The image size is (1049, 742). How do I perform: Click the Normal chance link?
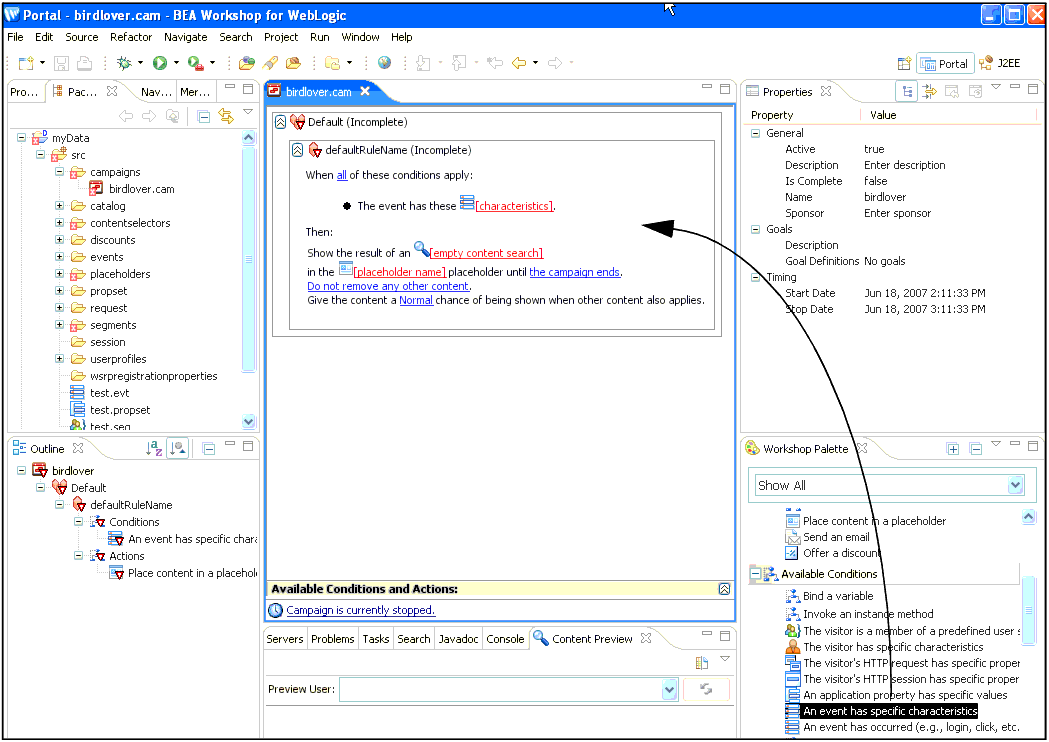(x=416, y=300)
